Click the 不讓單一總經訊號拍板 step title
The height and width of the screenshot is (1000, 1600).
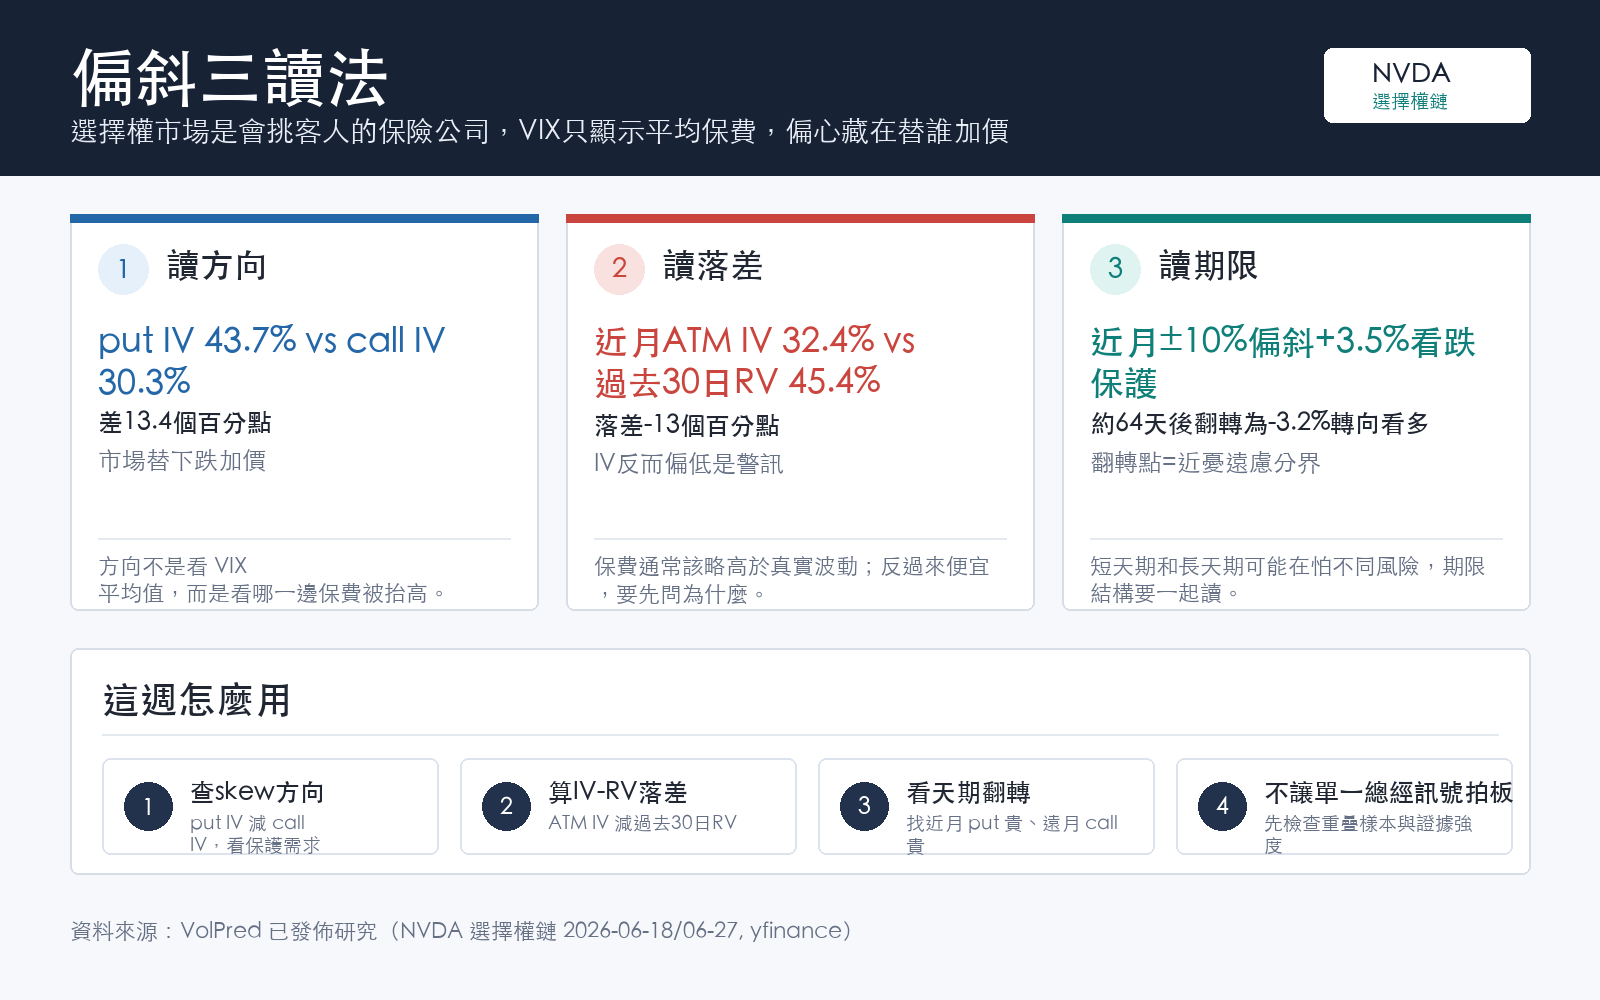(x=1388, y=792)
